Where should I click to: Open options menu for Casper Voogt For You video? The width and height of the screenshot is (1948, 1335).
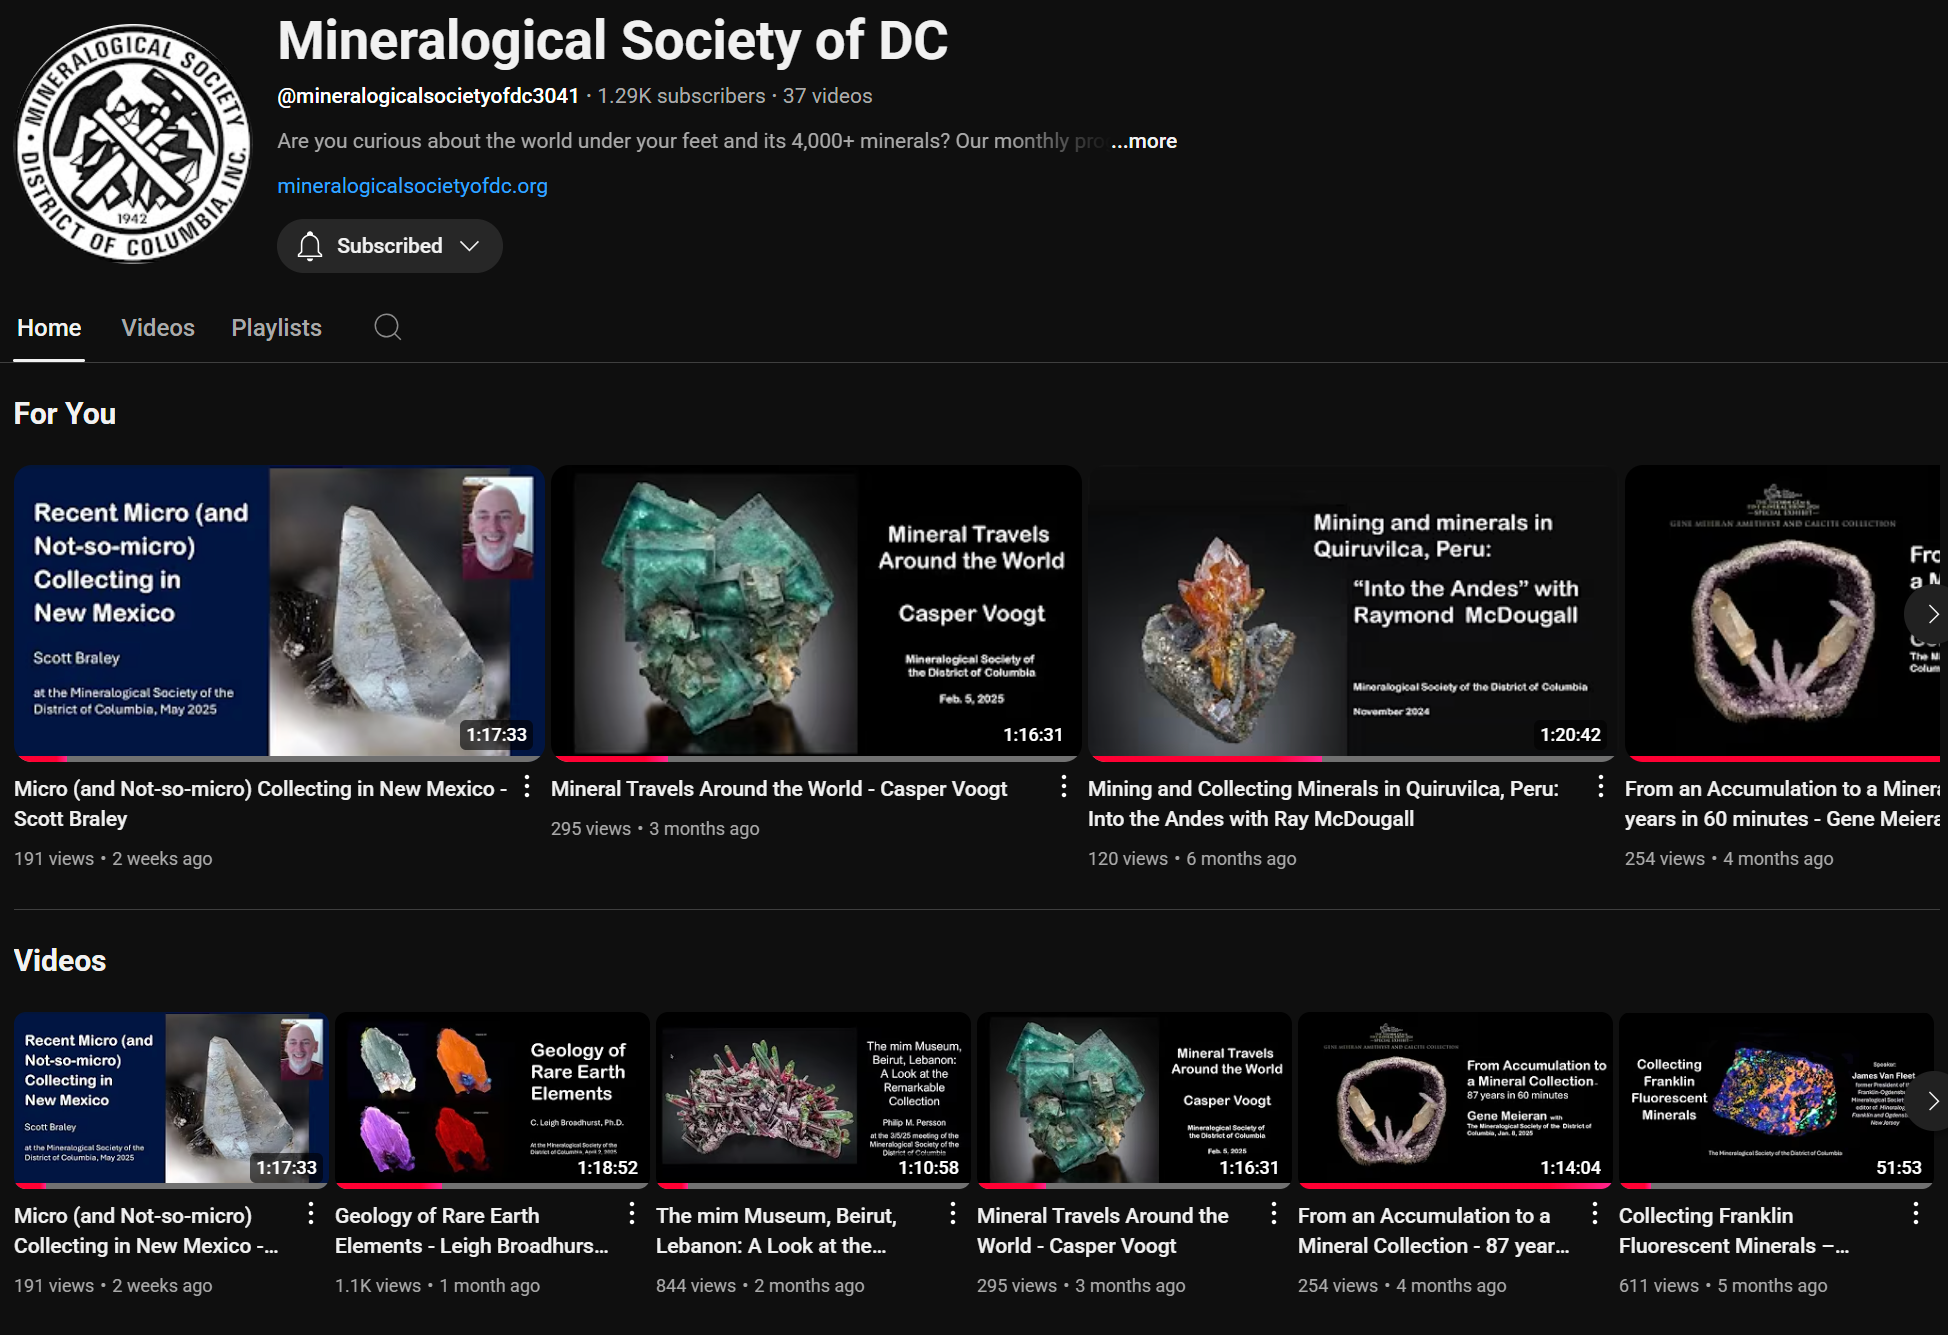(1063, 787)
